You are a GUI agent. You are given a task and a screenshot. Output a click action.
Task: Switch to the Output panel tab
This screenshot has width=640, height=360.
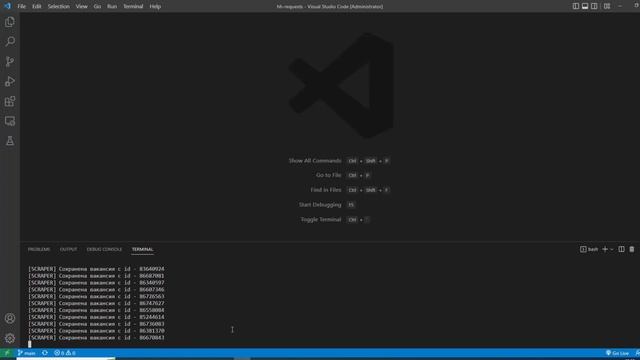[x=68, y=249]
